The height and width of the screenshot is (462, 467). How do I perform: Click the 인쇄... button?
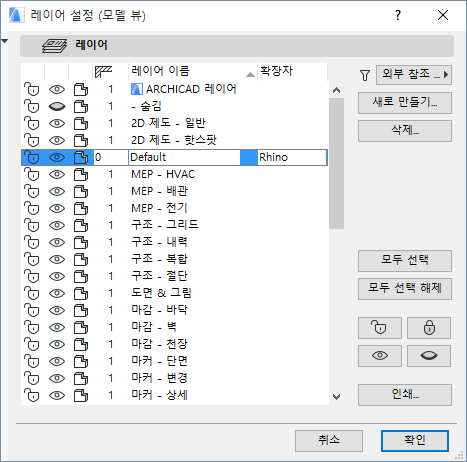(x=405, y=395)
